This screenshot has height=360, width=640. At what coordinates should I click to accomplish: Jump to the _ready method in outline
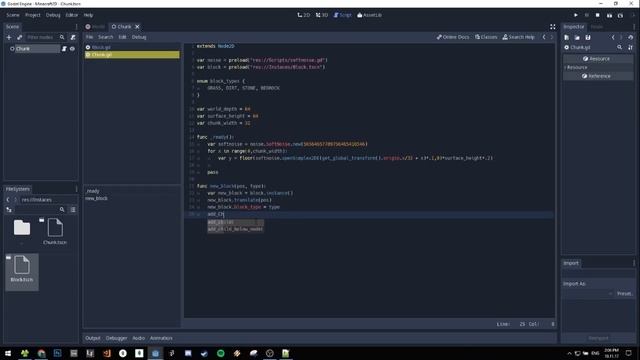click(x=93, y=191)
